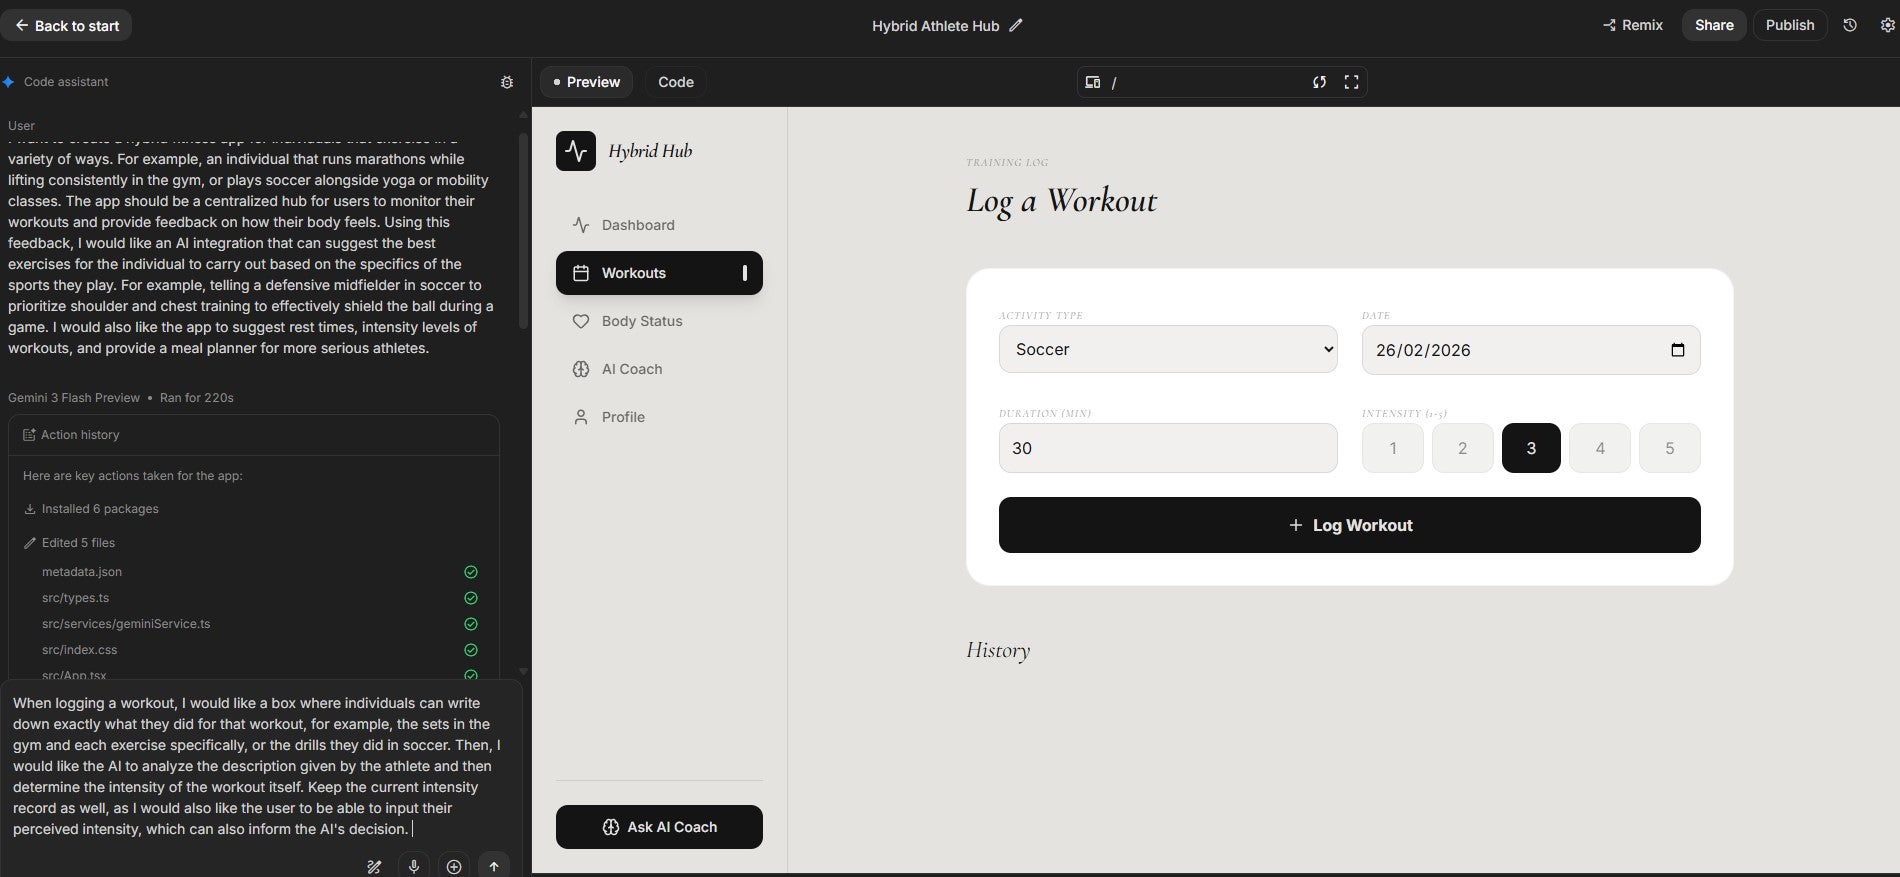Reload the preview with refresh icon

(1319, 82)
